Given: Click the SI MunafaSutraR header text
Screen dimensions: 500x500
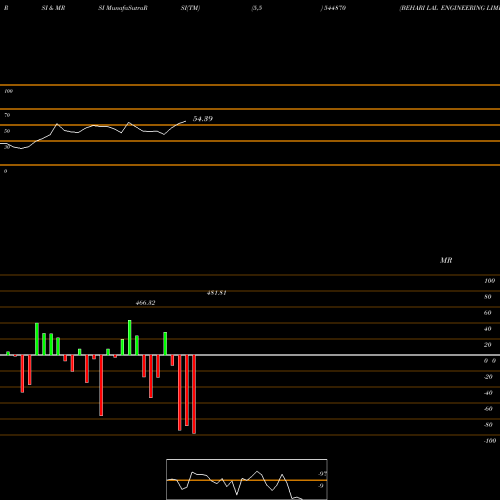Looking at the screenshot, I should coord(123,8).
